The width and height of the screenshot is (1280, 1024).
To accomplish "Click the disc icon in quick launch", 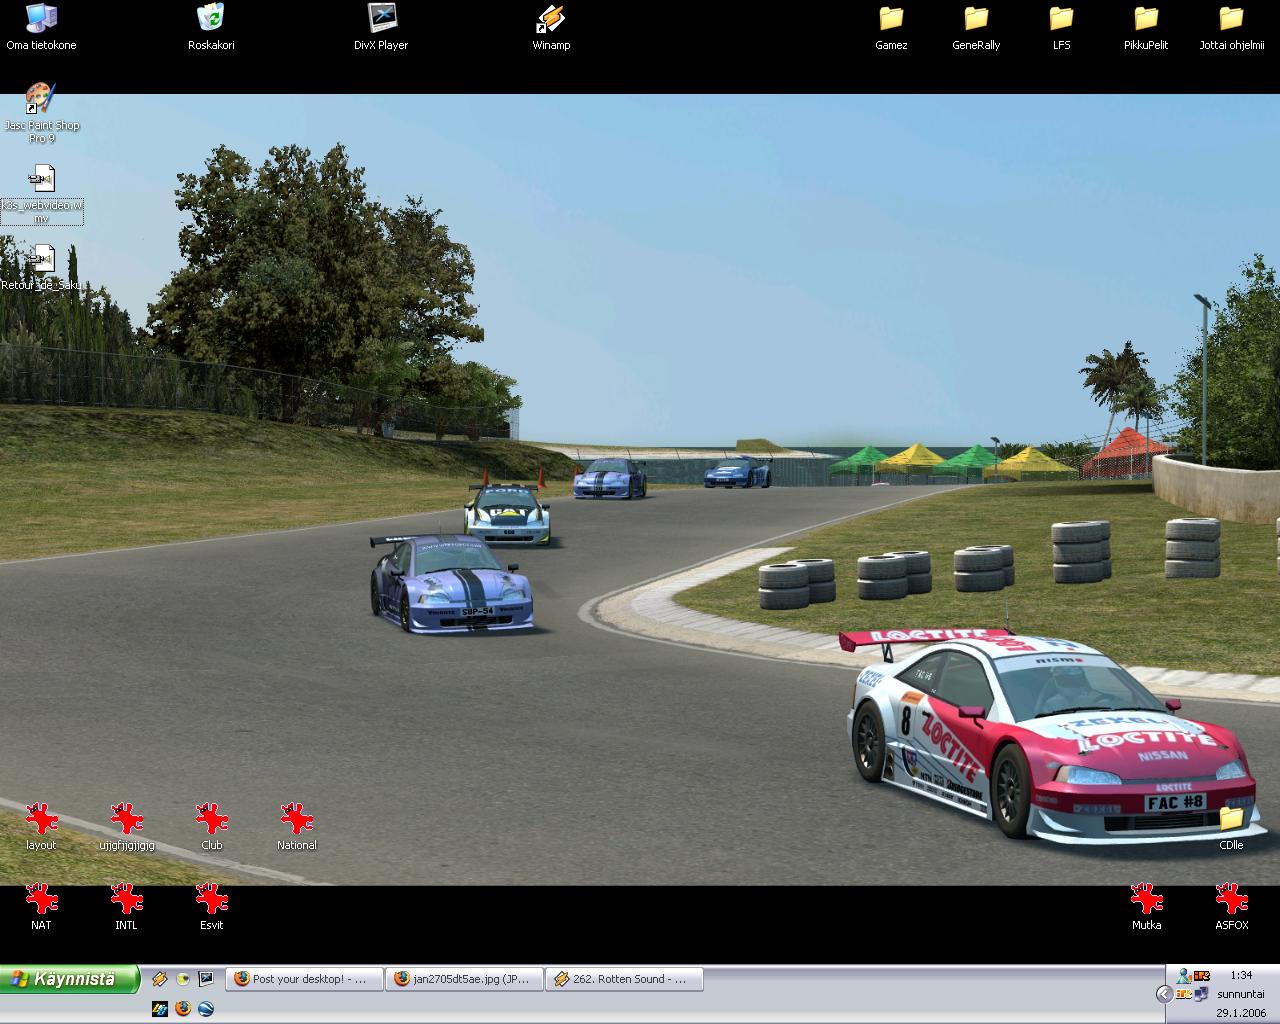I will [x=183, y=979].
